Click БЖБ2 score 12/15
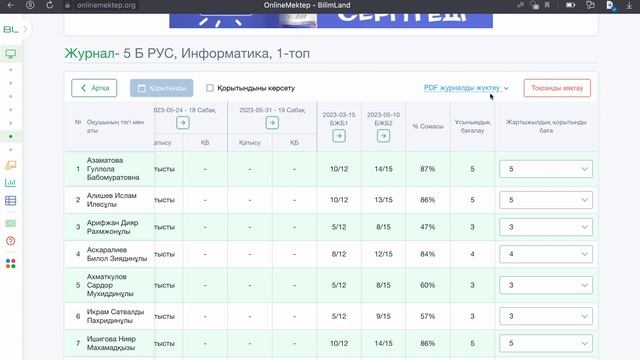The height and width of the screenshot is (360, 640). tap(383, 254)
